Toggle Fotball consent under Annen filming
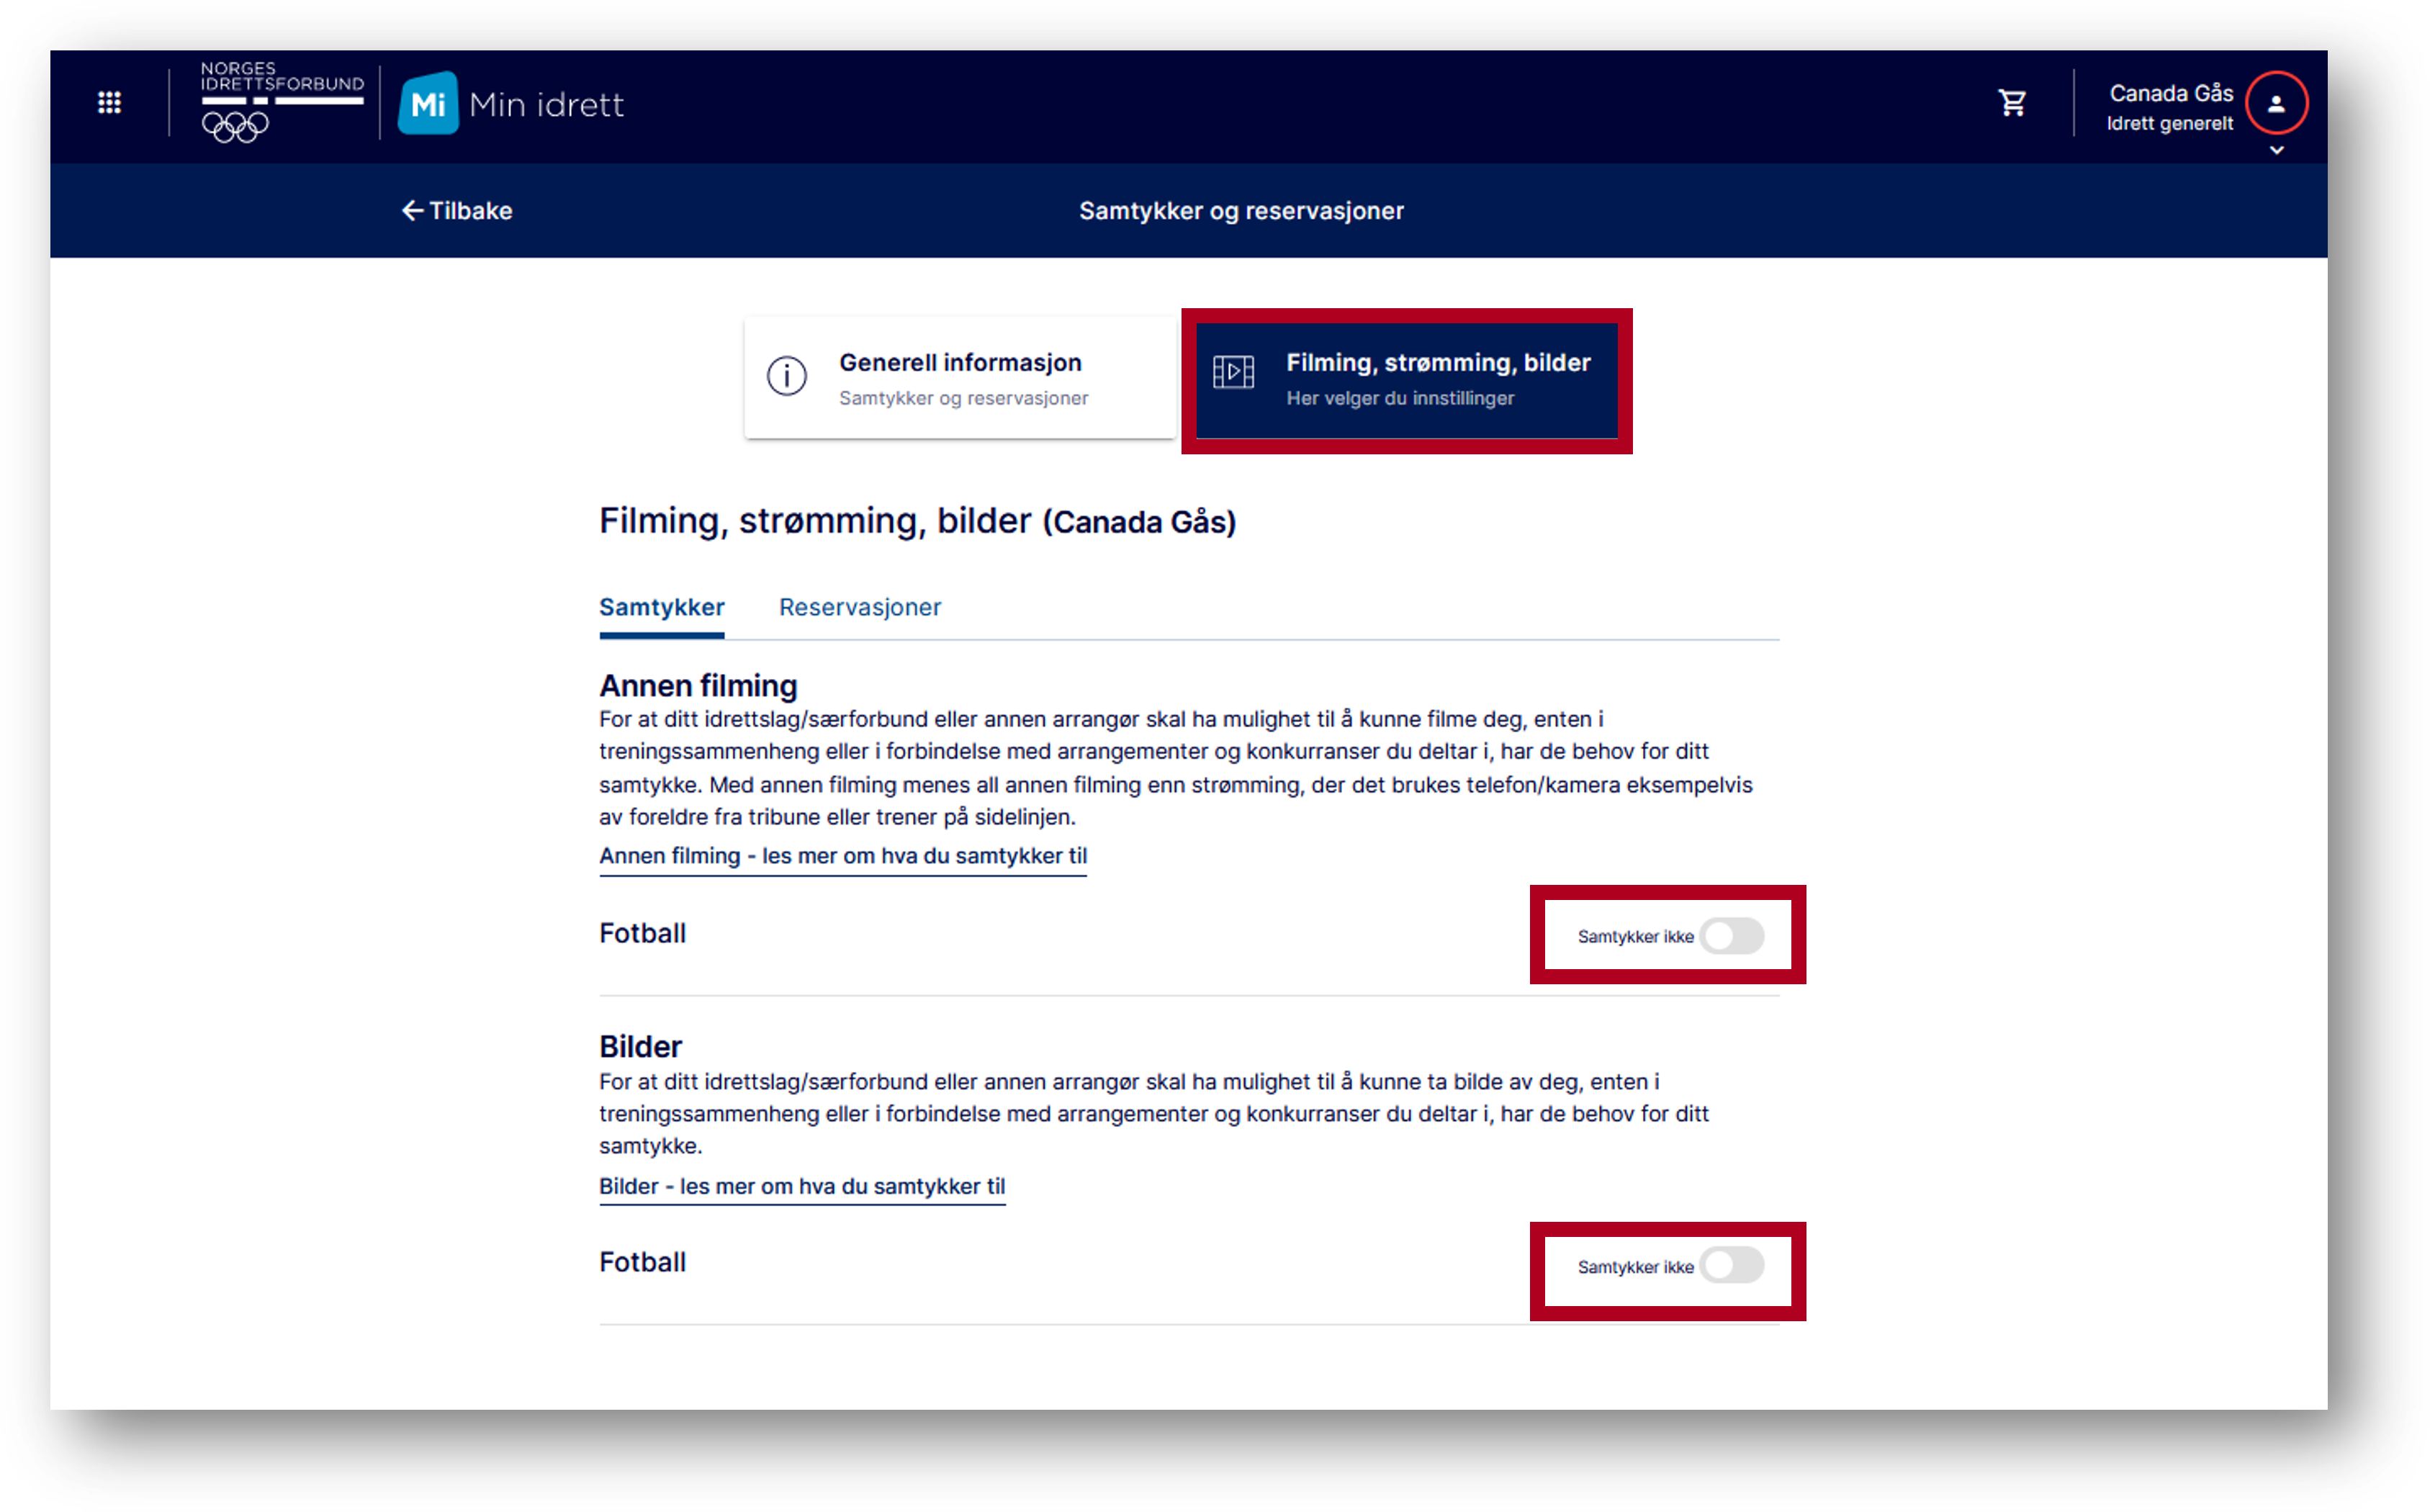 point(1731,936)
